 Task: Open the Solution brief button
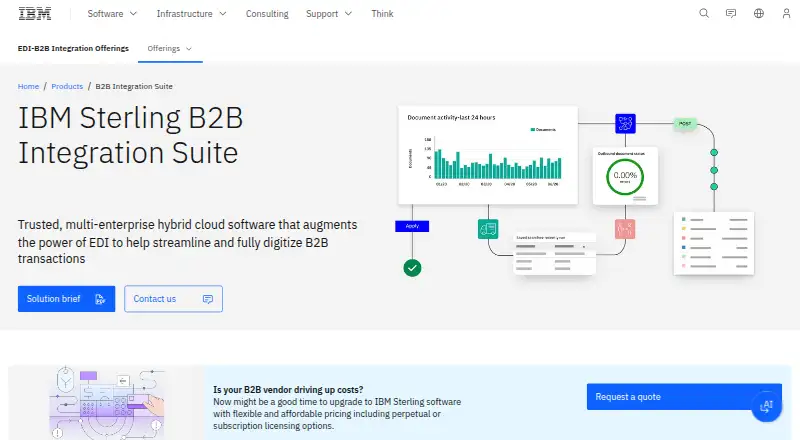click(66, 299)
